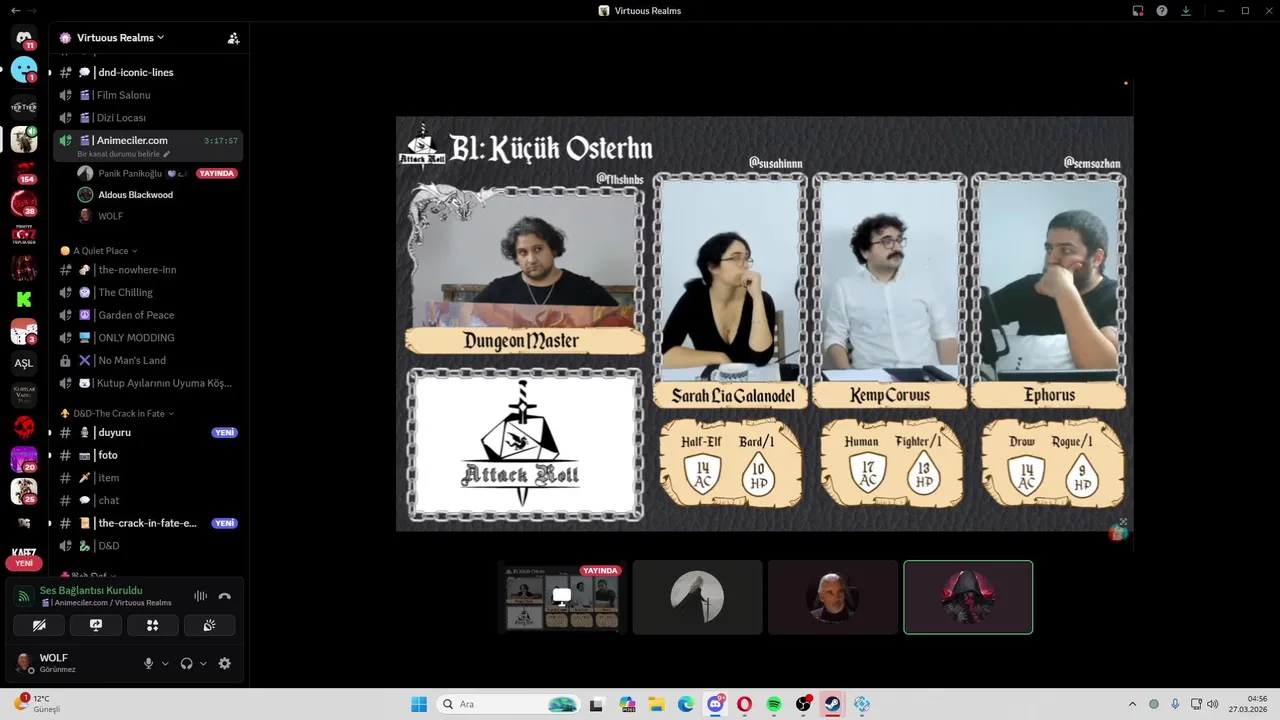
Task: Open Spotify from the taskbar
Action: pyautogui.click(x=774, y=704)
